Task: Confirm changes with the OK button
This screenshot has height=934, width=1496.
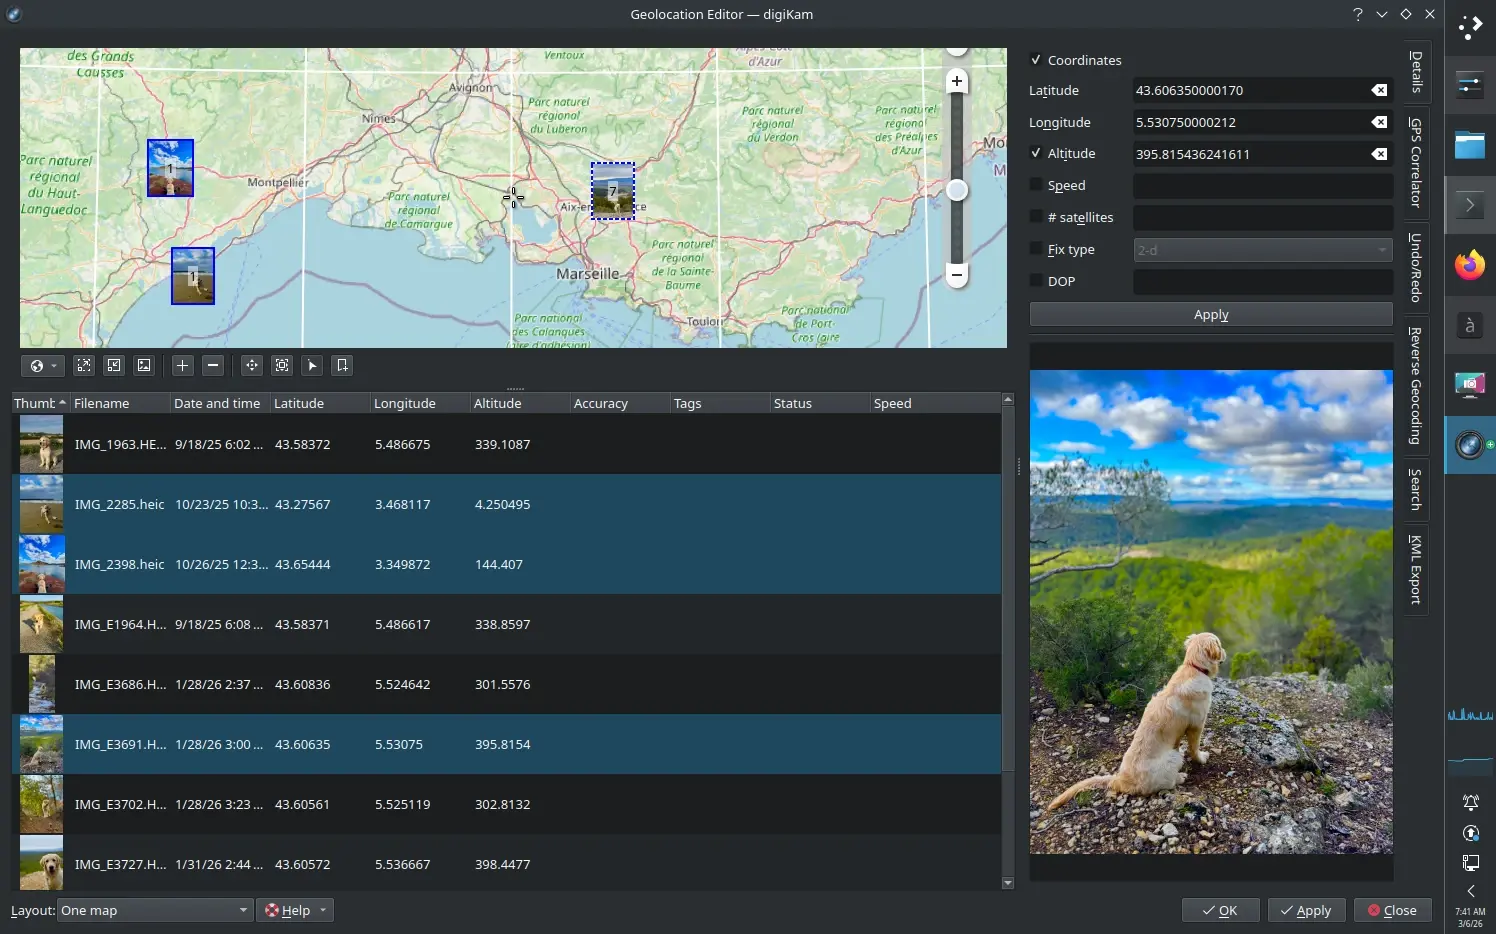Action: [1220, 910]
